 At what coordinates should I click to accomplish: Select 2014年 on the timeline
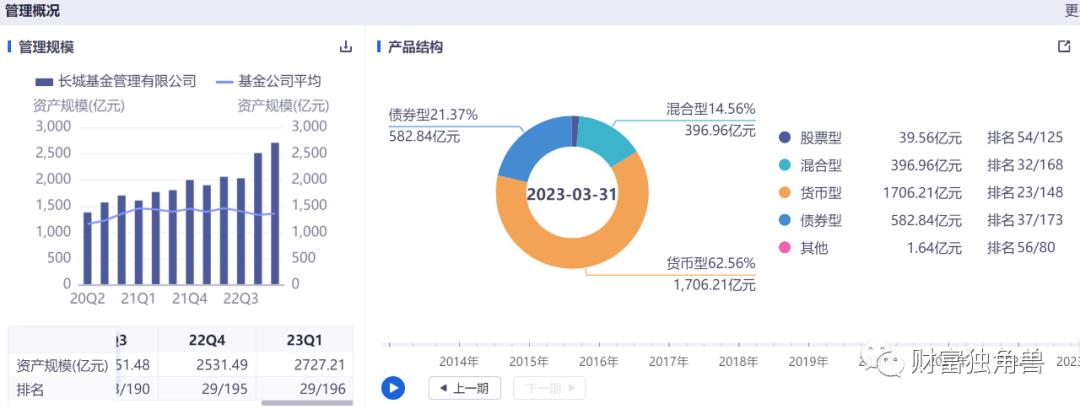[459, 361]
